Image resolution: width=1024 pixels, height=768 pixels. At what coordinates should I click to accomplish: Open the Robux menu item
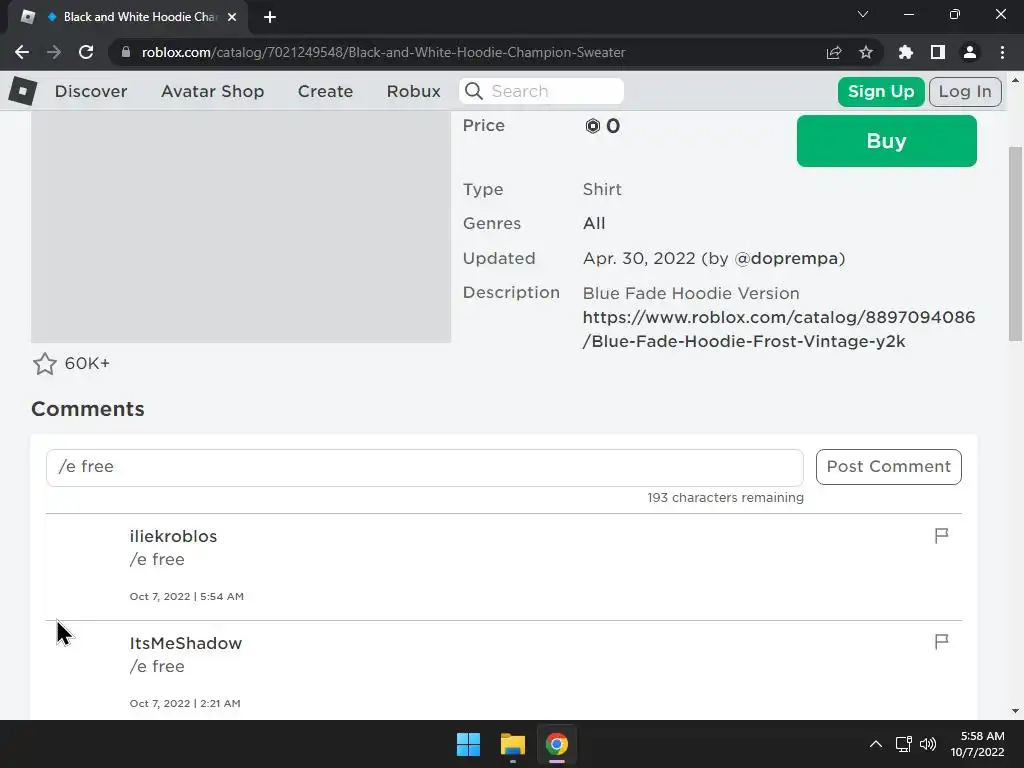click(x=413, y=91)
